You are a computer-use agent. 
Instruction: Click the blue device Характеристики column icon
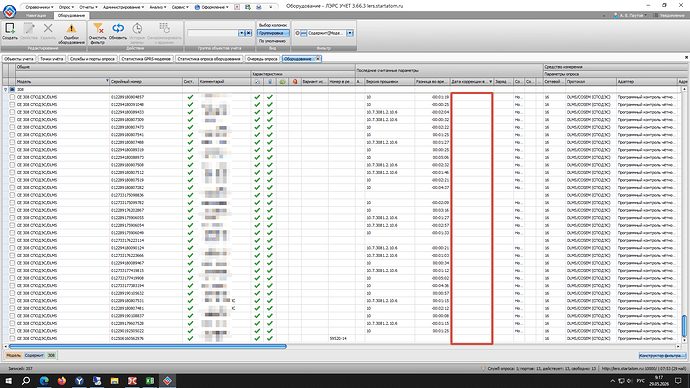coord(270,82)
